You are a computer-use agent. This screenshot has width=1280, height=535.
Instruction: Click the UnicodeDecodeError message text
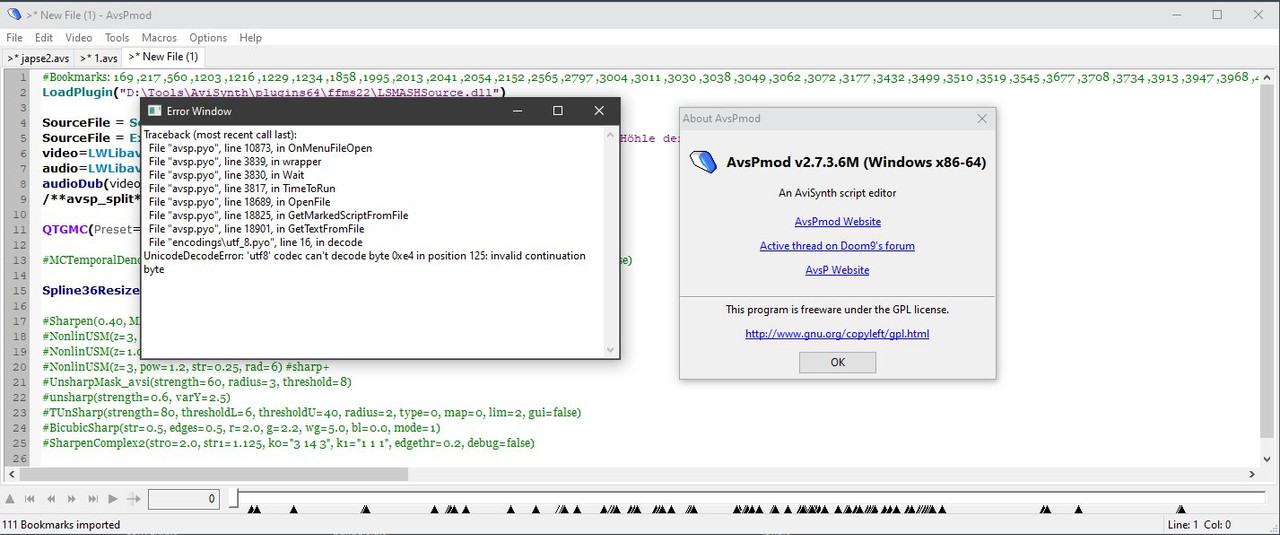point(365,262)
